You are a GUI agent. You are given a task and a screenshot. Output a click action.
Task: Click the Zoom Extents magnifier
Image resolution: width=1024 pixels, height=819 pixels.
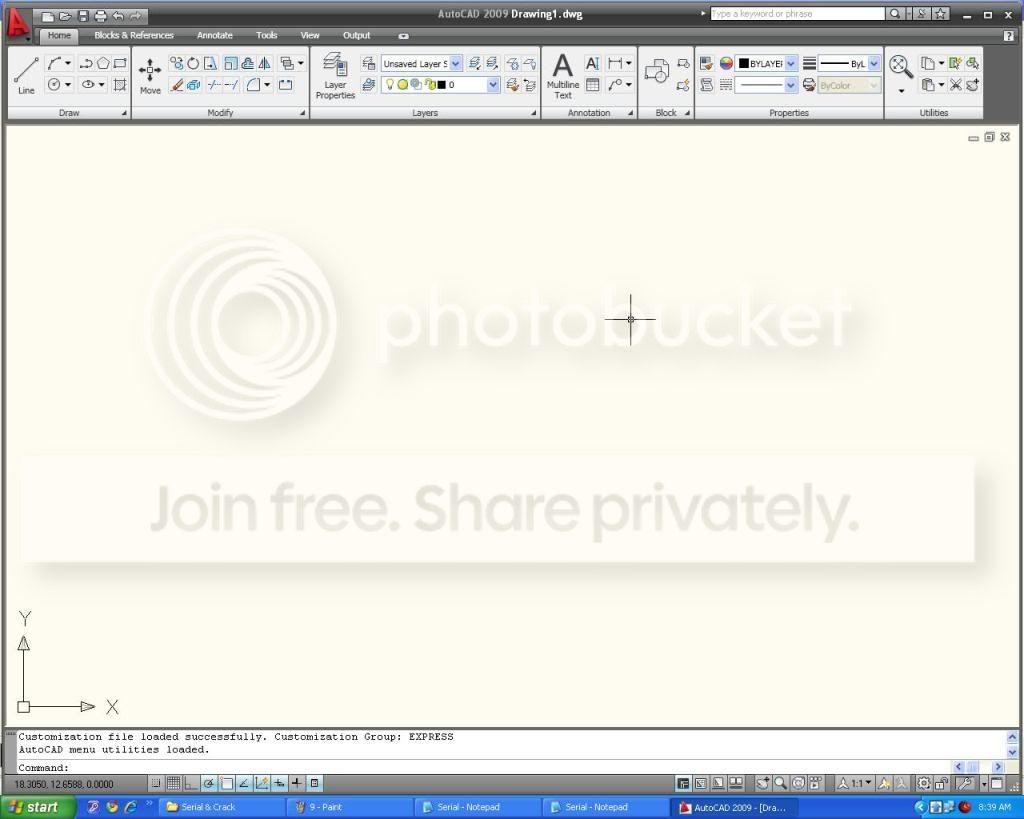901,67
